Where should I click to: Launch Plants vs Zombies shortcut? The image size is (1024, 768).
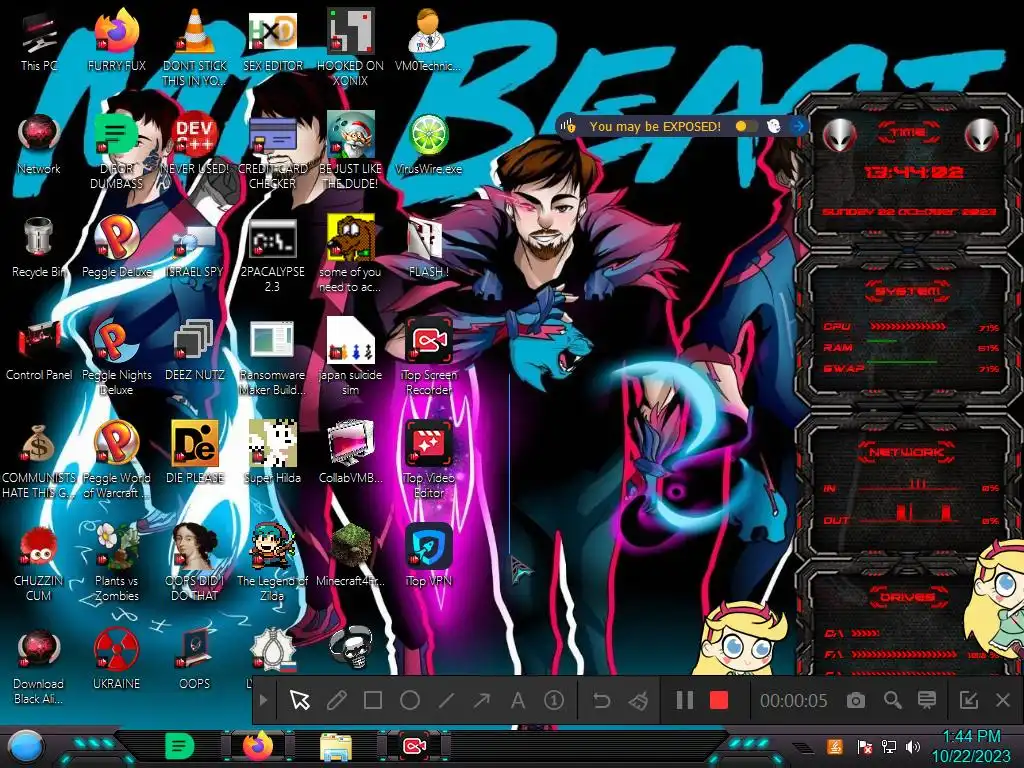click(x=116, y=563)
